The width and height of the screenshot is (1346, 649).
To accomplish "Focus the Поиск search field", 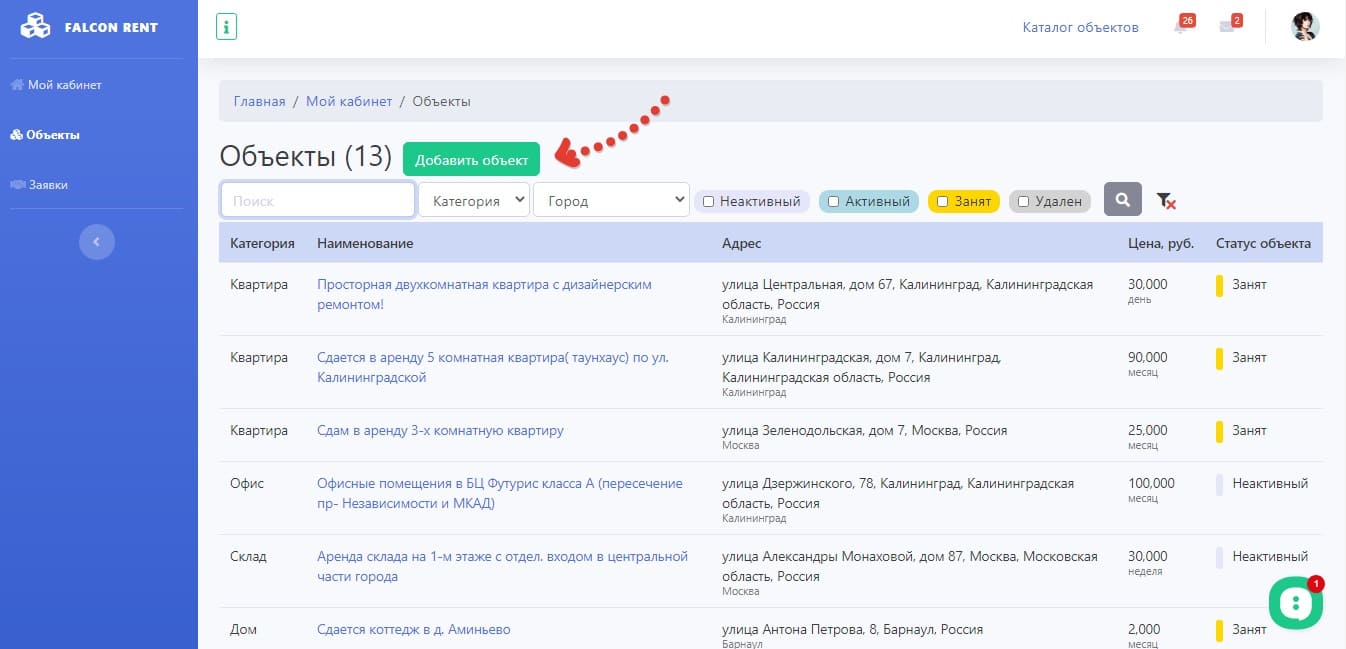I will pyautogui.click(x=317, y=200).
